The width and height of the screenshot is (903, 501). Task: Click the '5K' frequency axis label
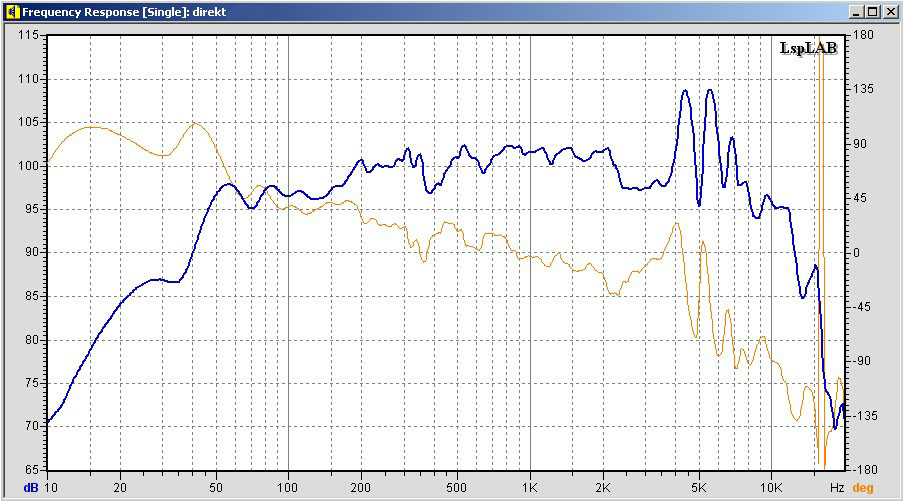pos(699,488)
